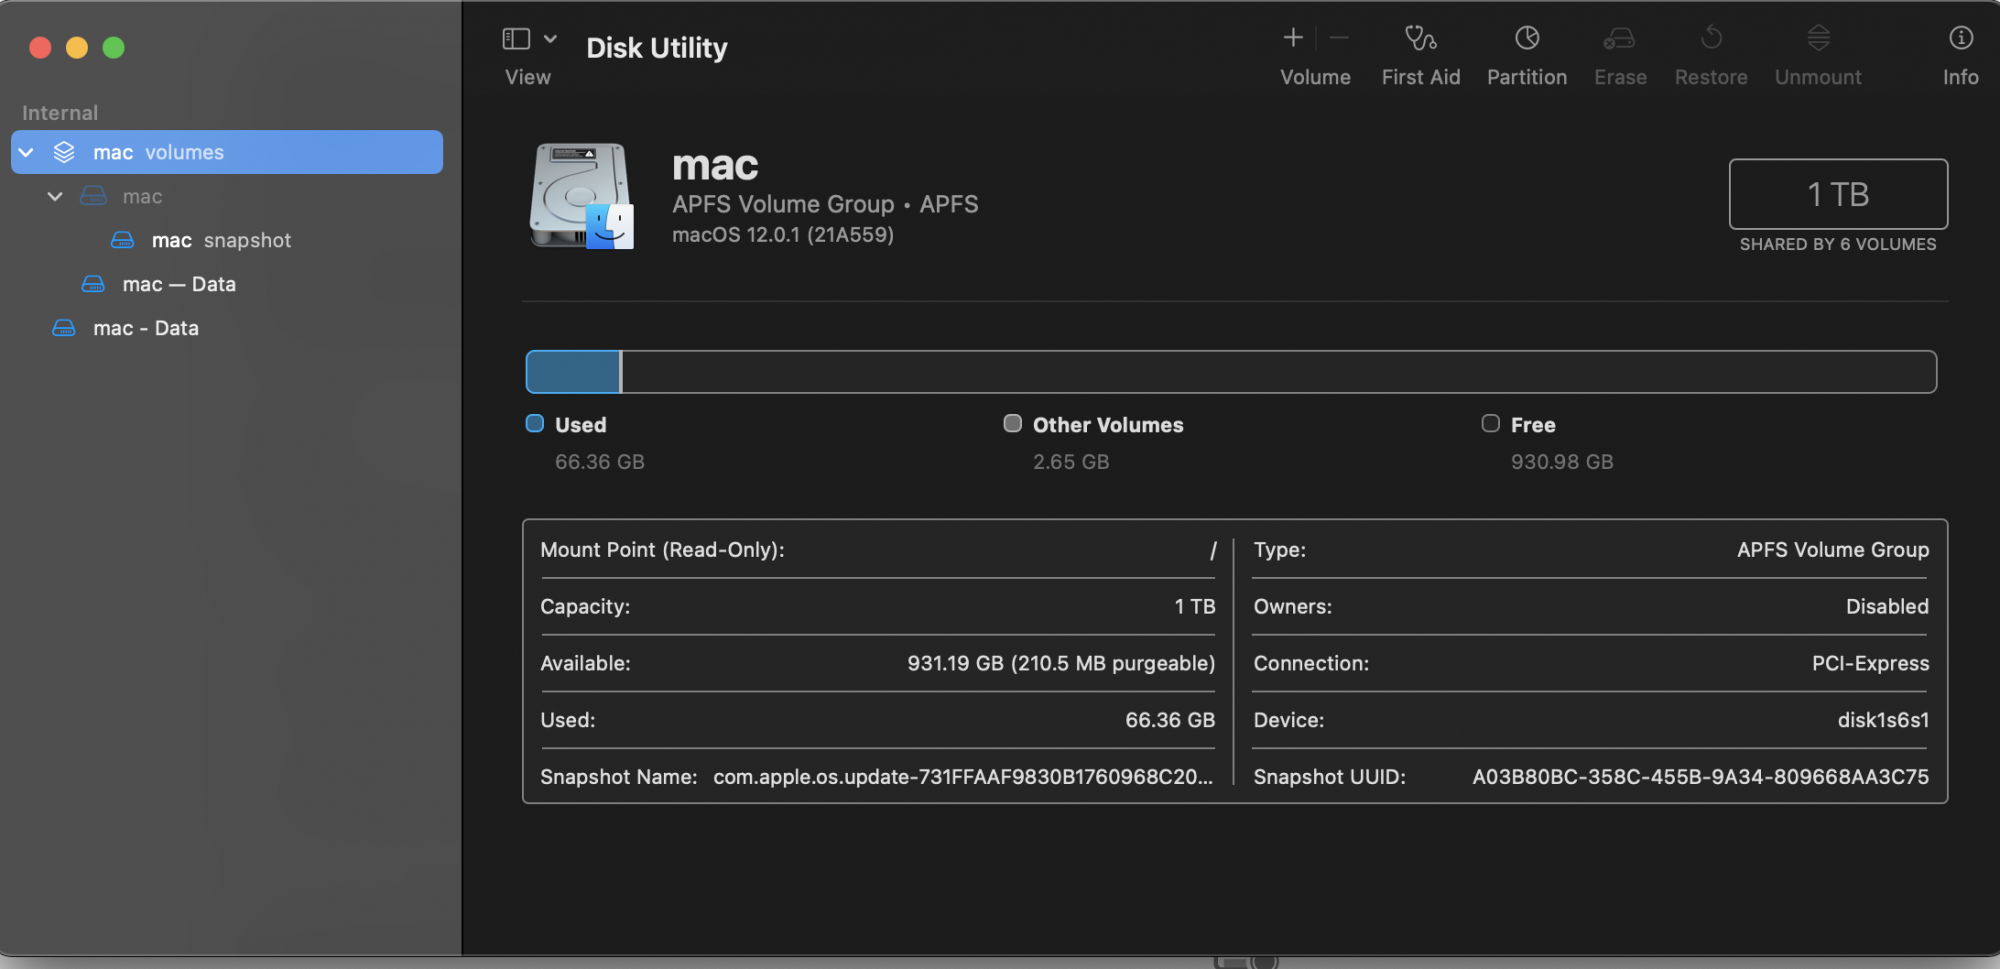Viewport: 2000px width, 969px height.
Task: Click the 'Volume' label under the plus and minus
Action: tap(1315, 77)
